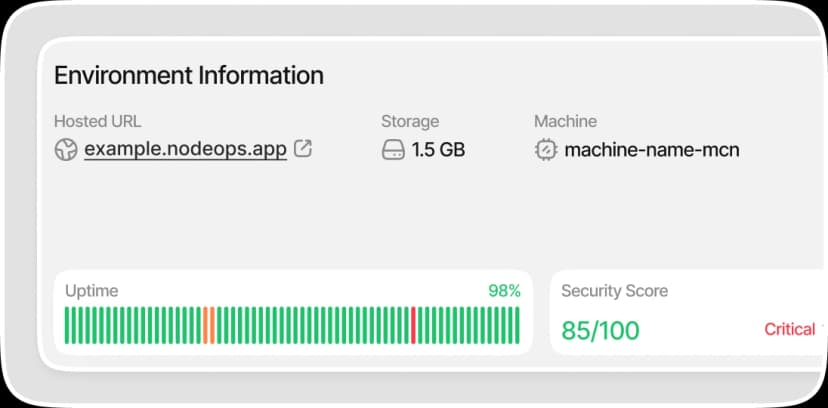Image resolution: width=828 pixels, height=408 pixels.
Task: Click the Uptime card label
Action: (92, 291)
